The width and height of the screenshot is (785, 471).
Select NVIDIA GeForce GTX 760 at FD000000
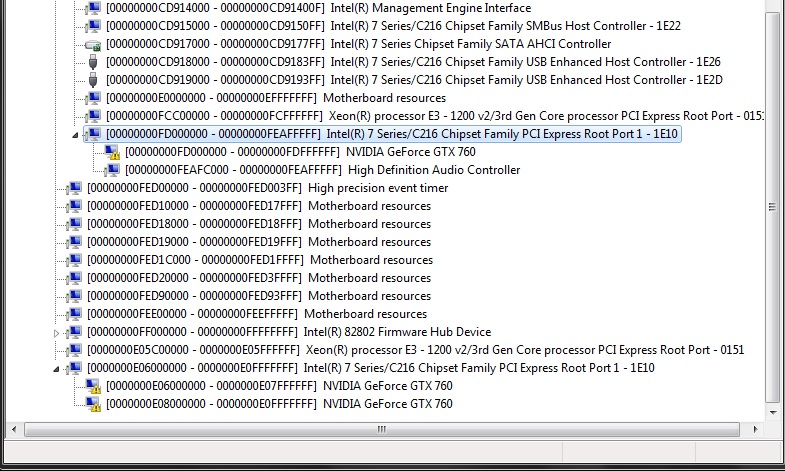[x=300, y=152]
